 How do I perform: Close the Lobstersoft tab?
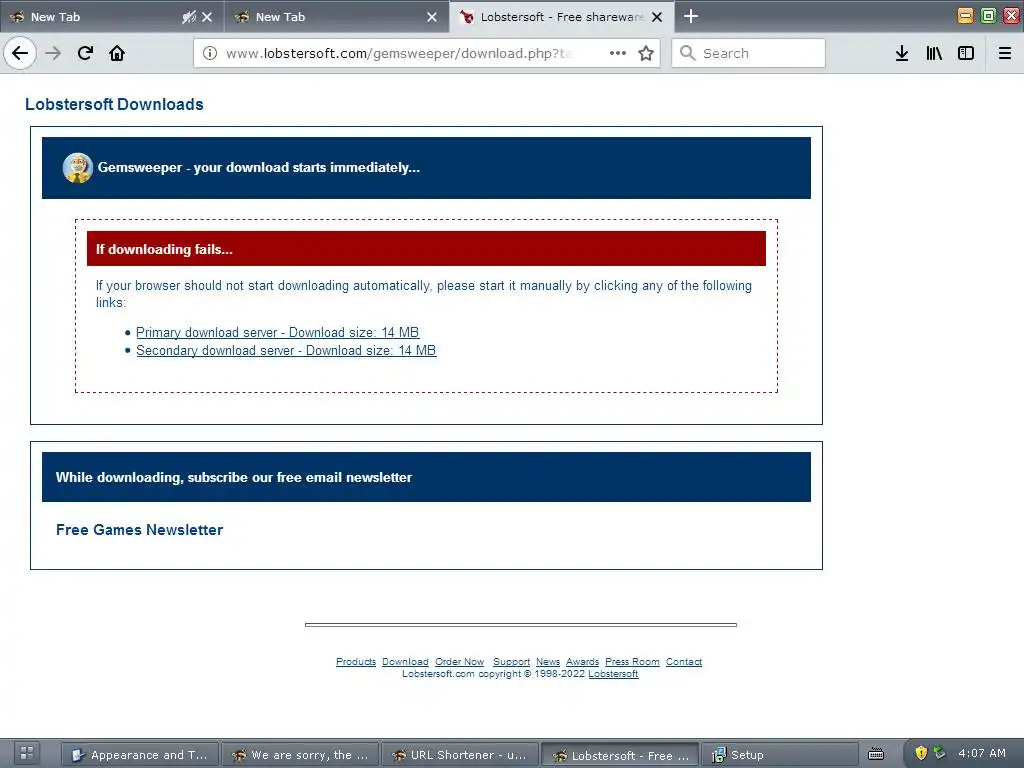(x=657, y=17)
